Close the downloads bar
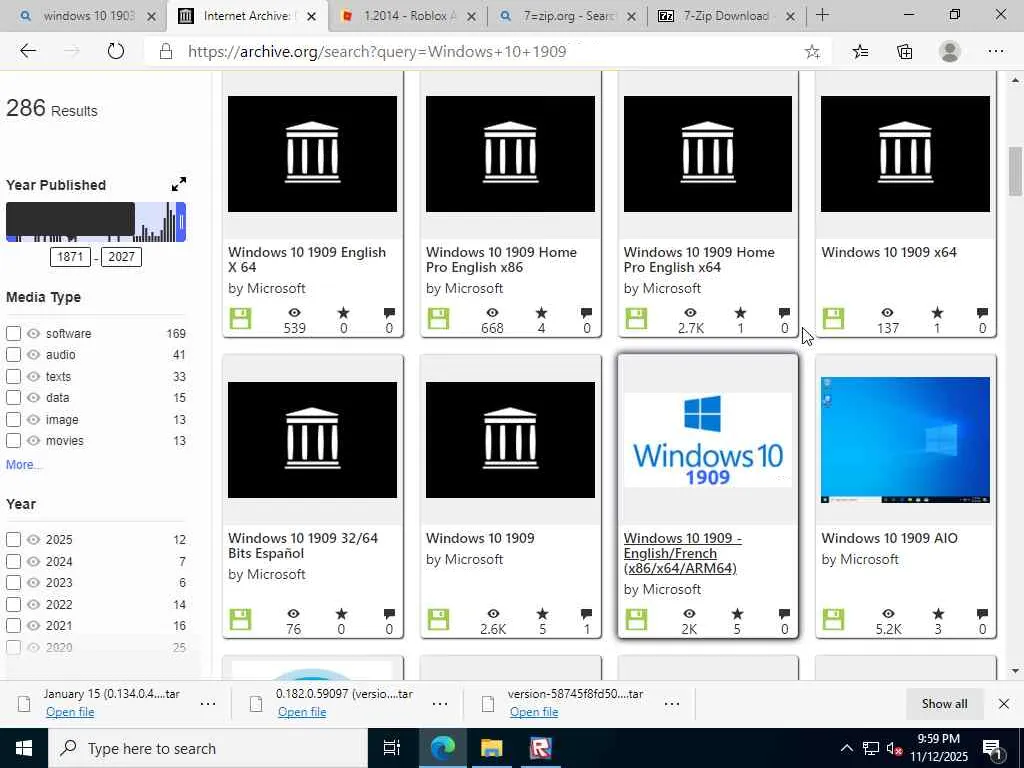1024x768 pixels. [x=1004, y=703]
